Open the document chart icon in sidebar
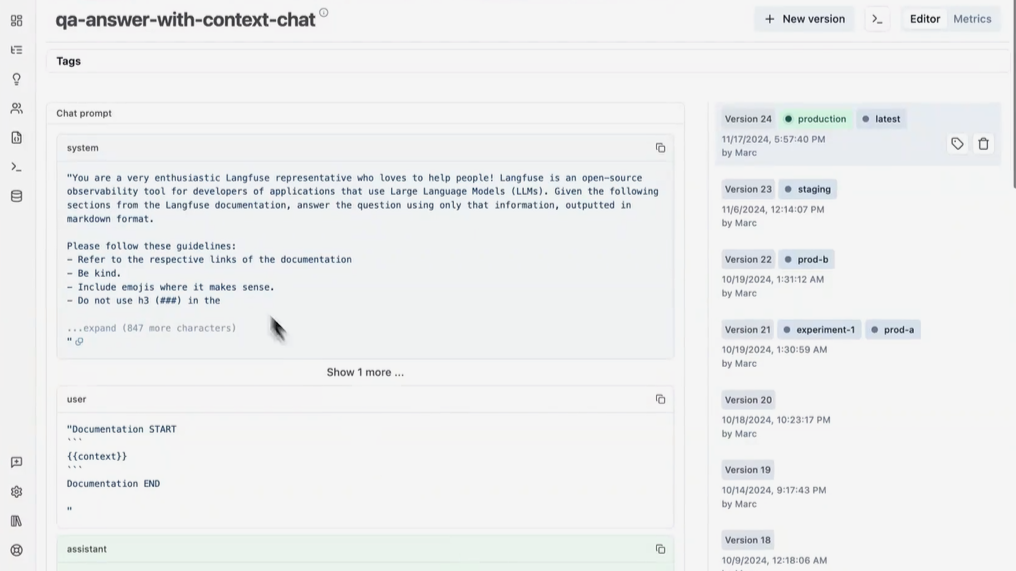The image size is (1016, 571). click(x=16, y=137)
